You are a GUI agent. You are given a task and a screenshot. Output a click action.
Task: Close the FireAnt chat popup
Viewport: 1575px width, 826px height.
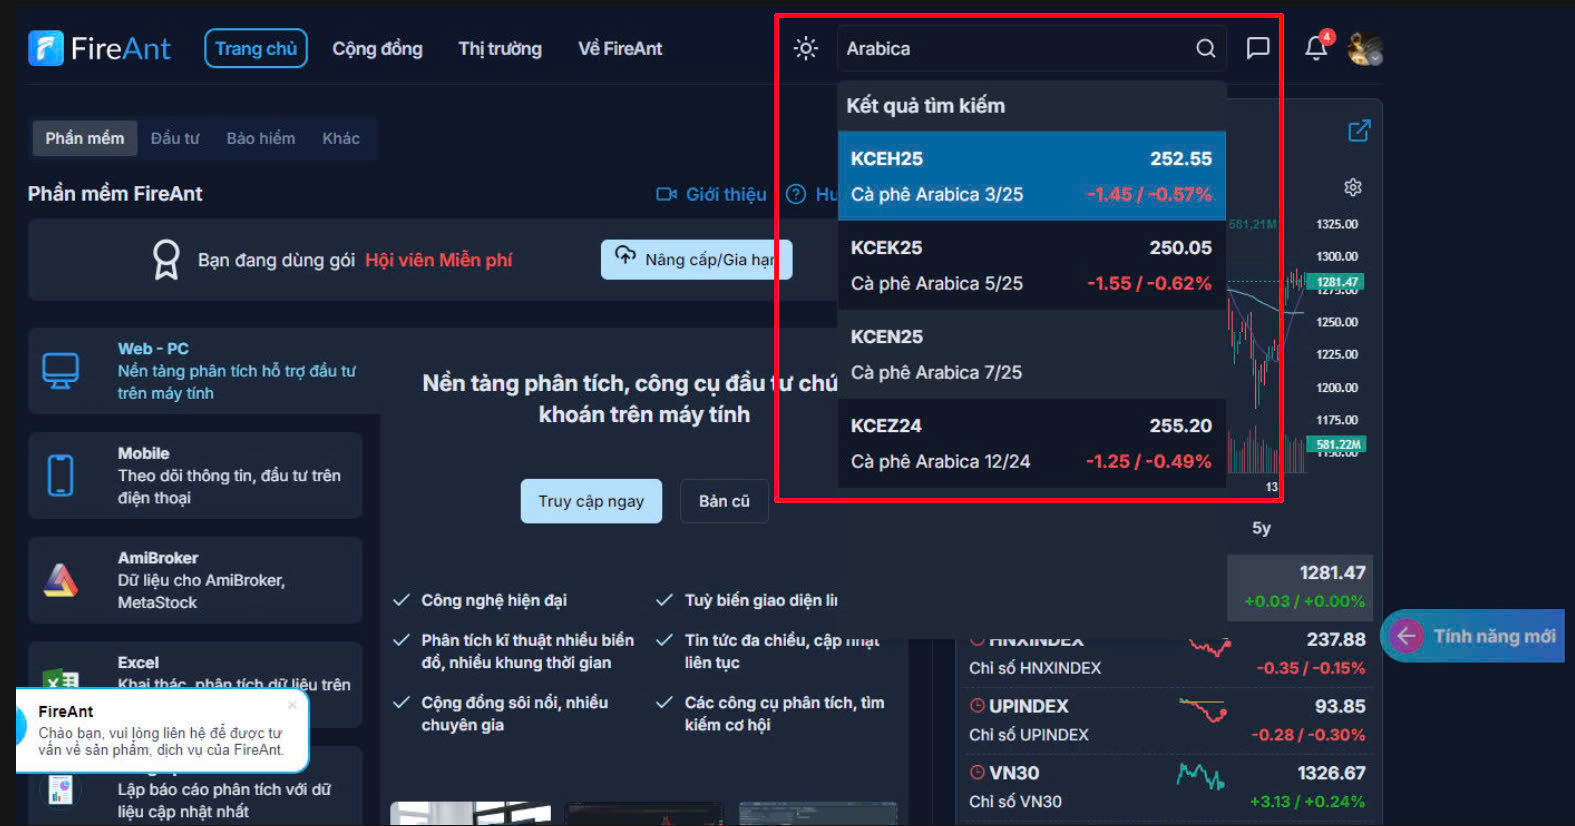click(x=292, y=705)
